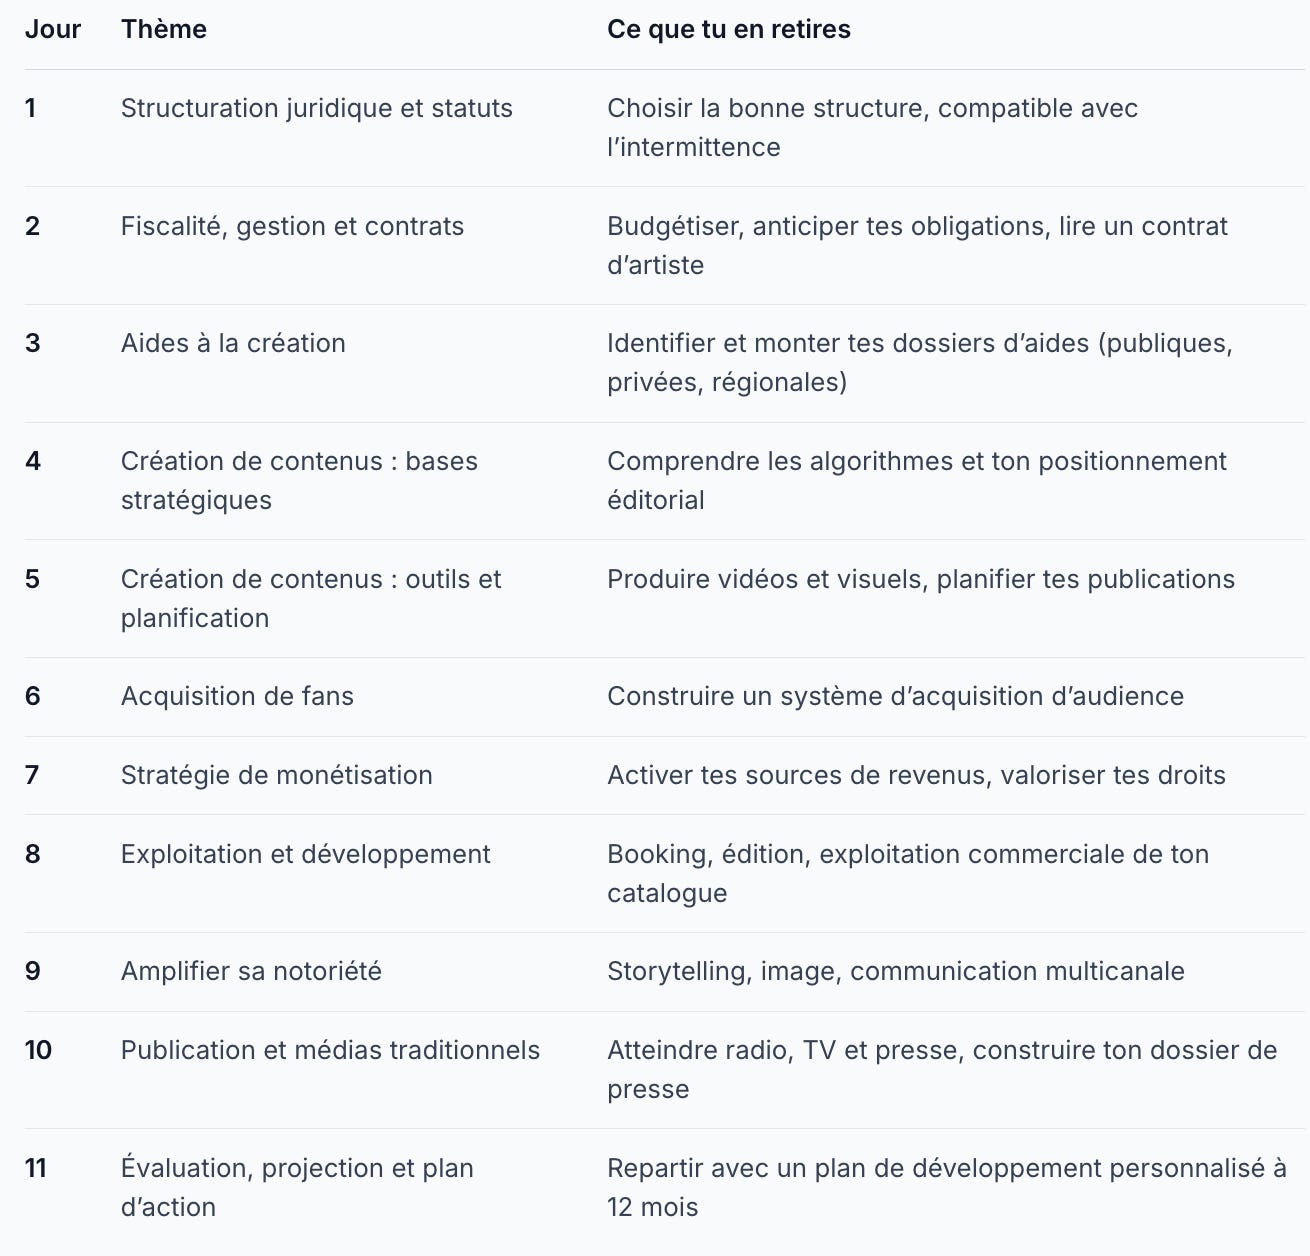Click 'Stratégie de monétisation' theme
The width and height of the screenshot is (1310, 1256).
(x=277, y=775)
